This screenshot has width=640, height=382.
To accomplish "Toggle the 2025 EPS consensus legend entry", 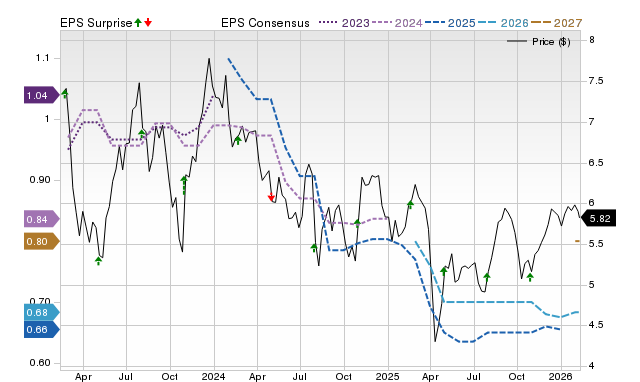I will [x=450, y=23].
